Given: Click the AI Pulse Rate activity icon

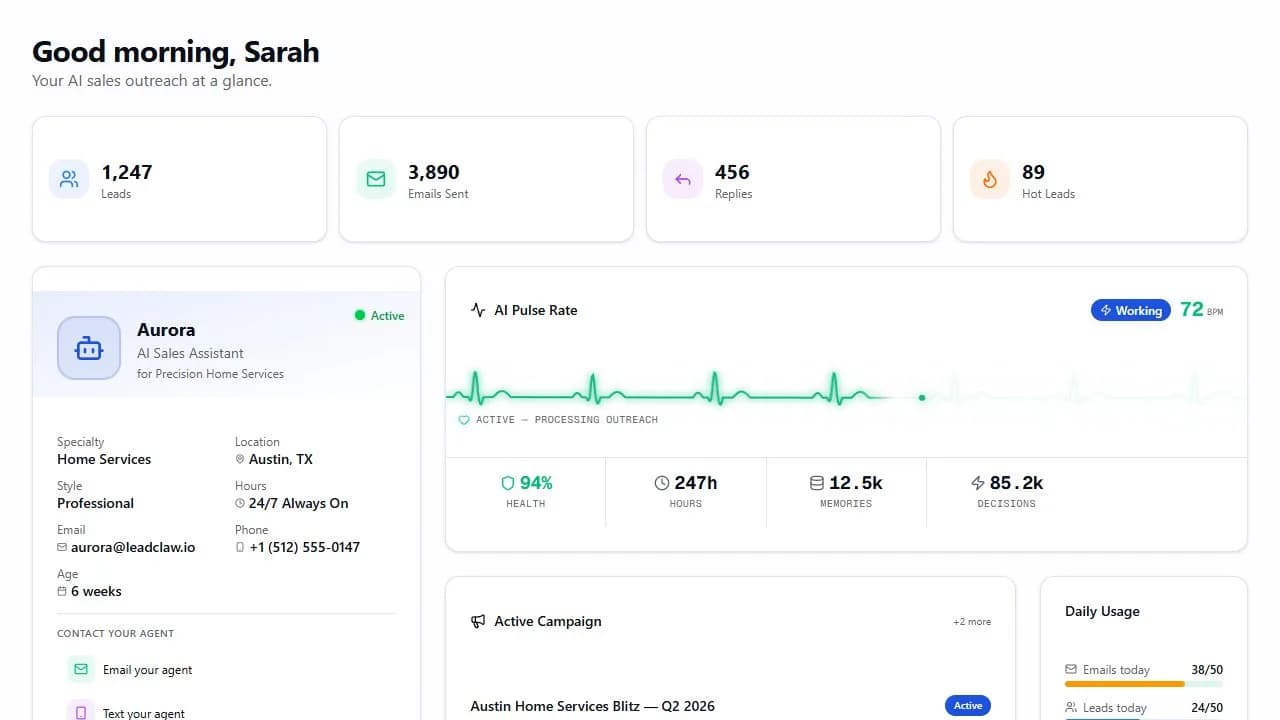Looking at the screenshot, I should coord(478,310).
